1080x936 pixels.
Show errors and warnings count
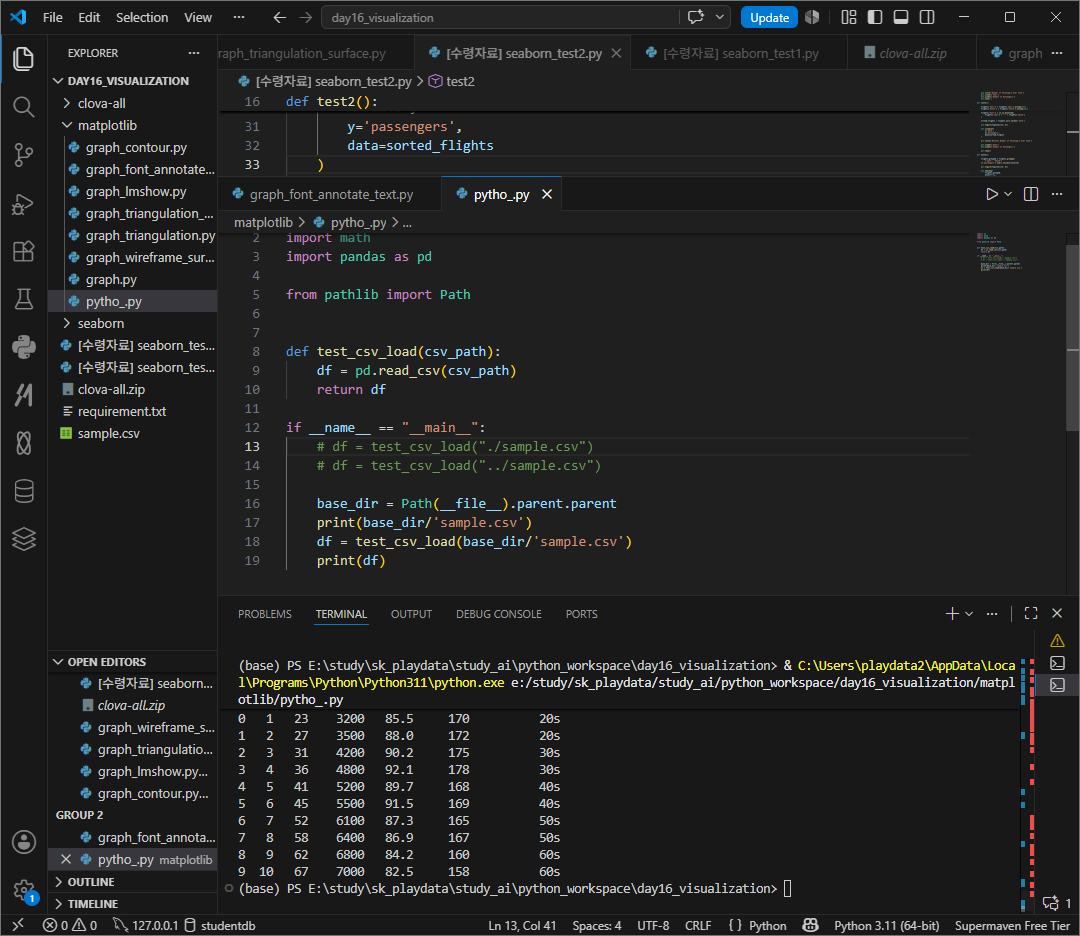pyautogui.click(x=70, y=926)
